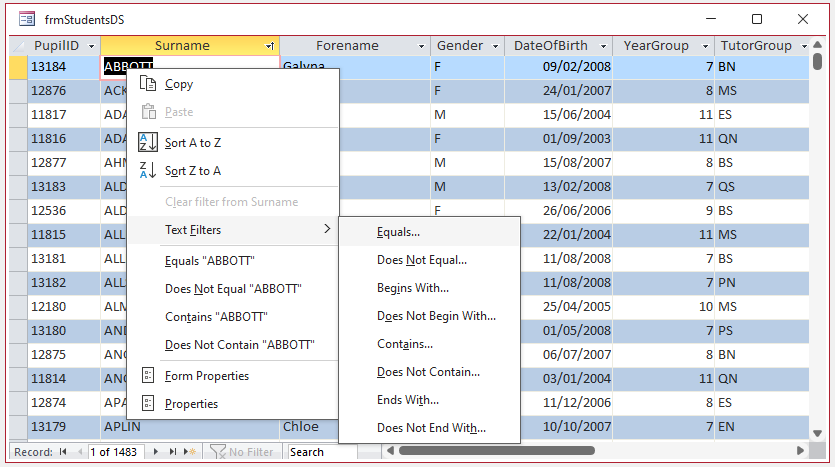
Task: Click PupilID cell 13180
Action: coord(64,331)
